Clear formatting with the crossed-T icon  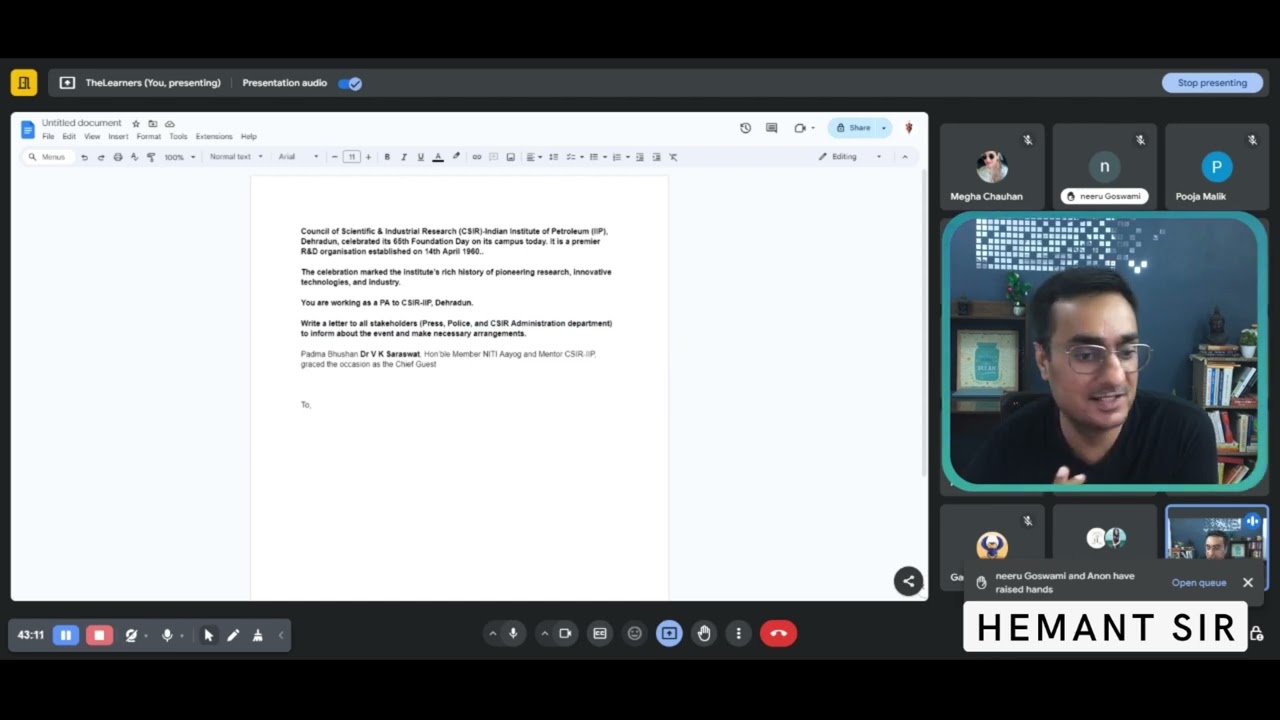[673, 157]
